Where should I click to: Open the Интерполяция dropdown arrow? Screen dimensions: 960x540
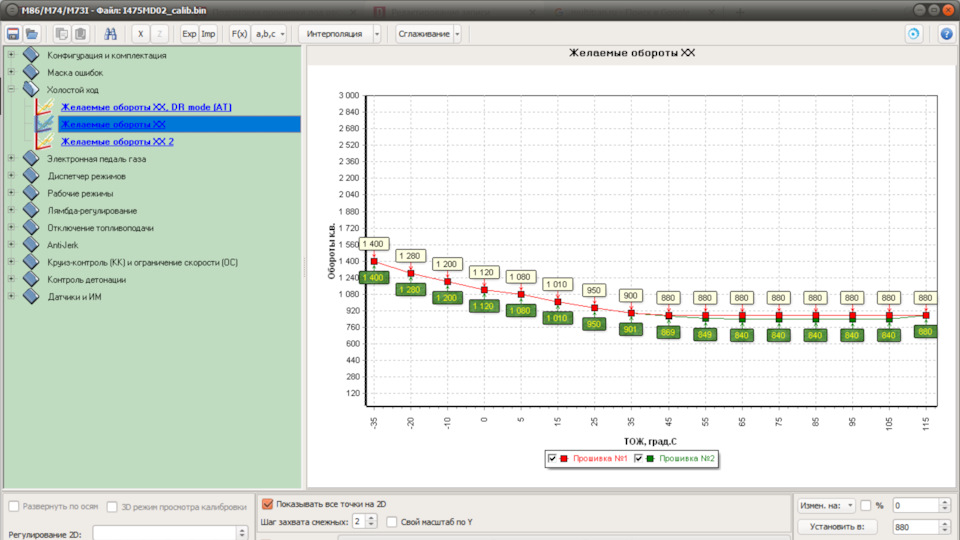tap(377, 34)
